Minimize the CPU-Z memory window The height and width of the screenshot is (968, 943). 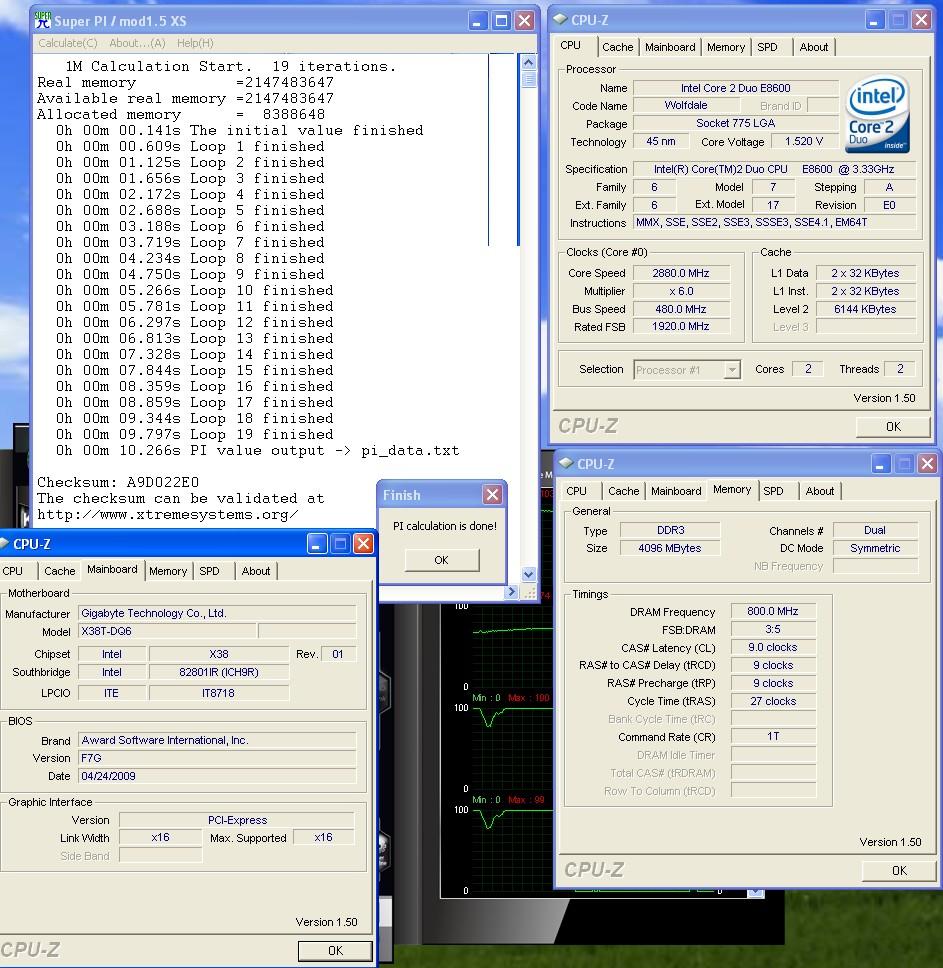tap(880, 464)
